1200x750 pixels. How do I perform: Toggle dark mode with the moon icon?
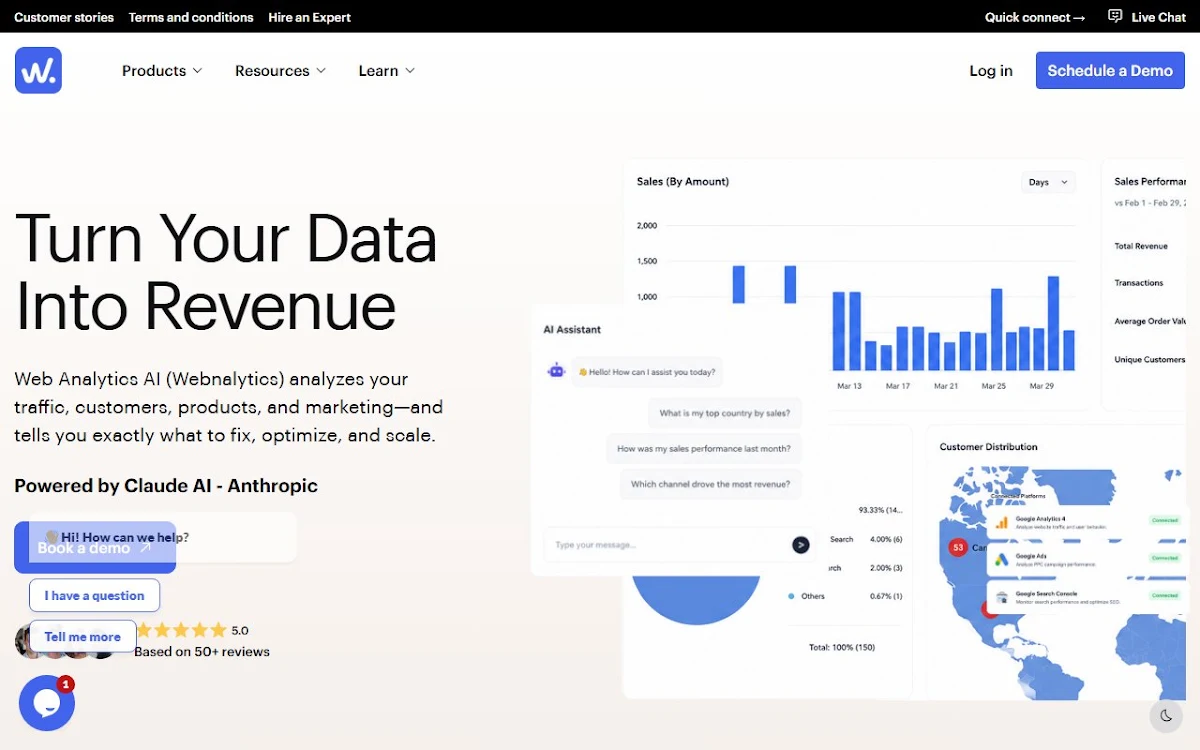(x=1166, y=715)
